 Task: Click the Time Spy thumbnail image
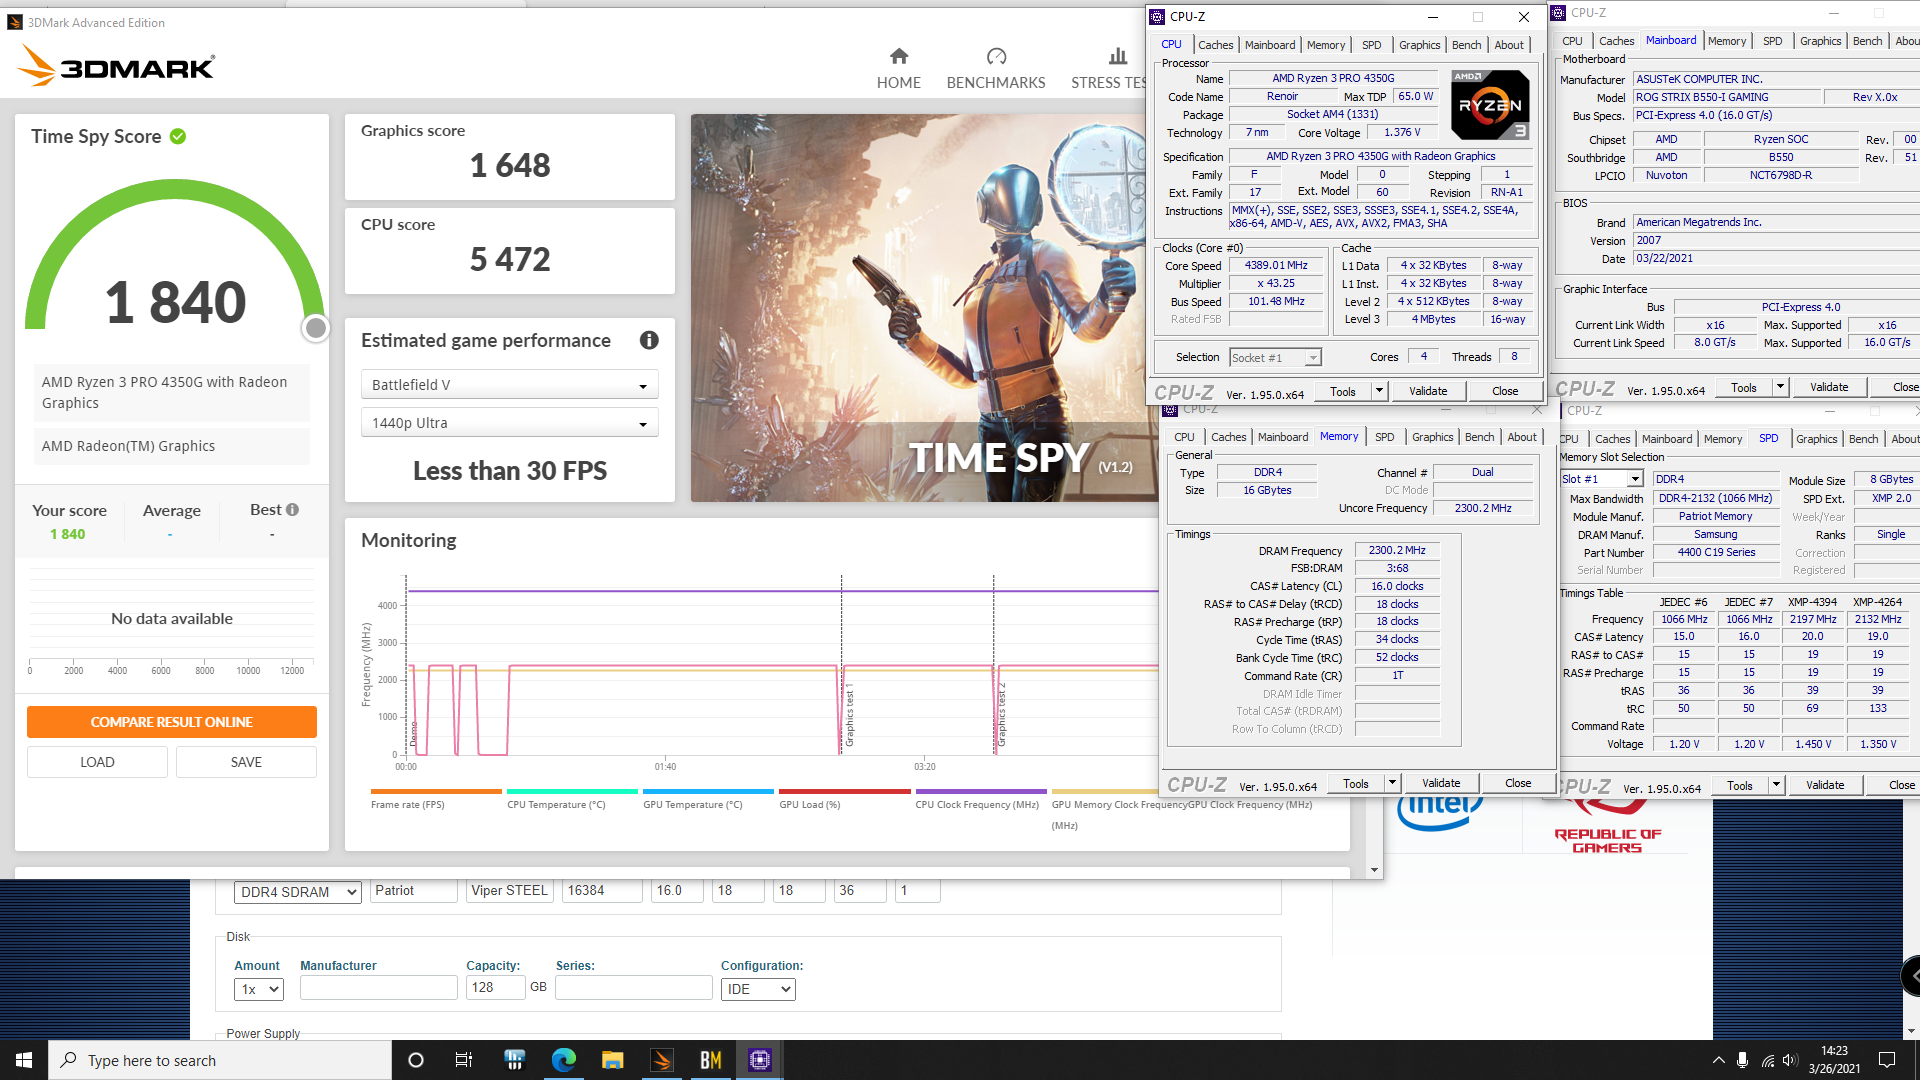point(920,308)
